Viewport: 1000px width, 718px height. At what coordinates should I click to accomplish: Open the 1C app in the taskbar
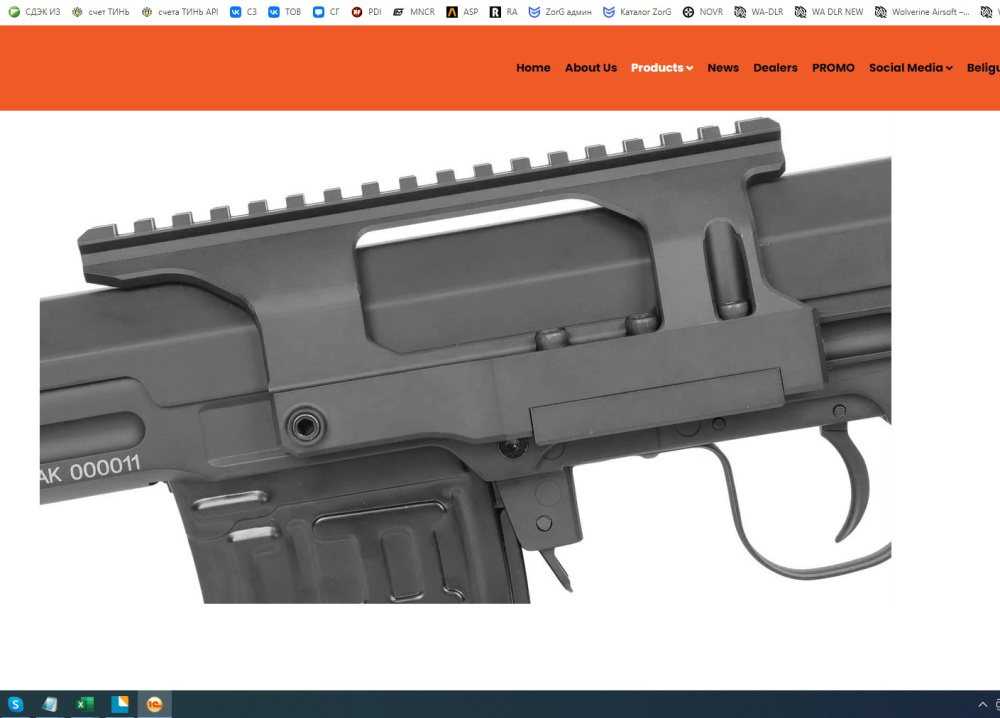pyautogui.click(x=154, y=704)
